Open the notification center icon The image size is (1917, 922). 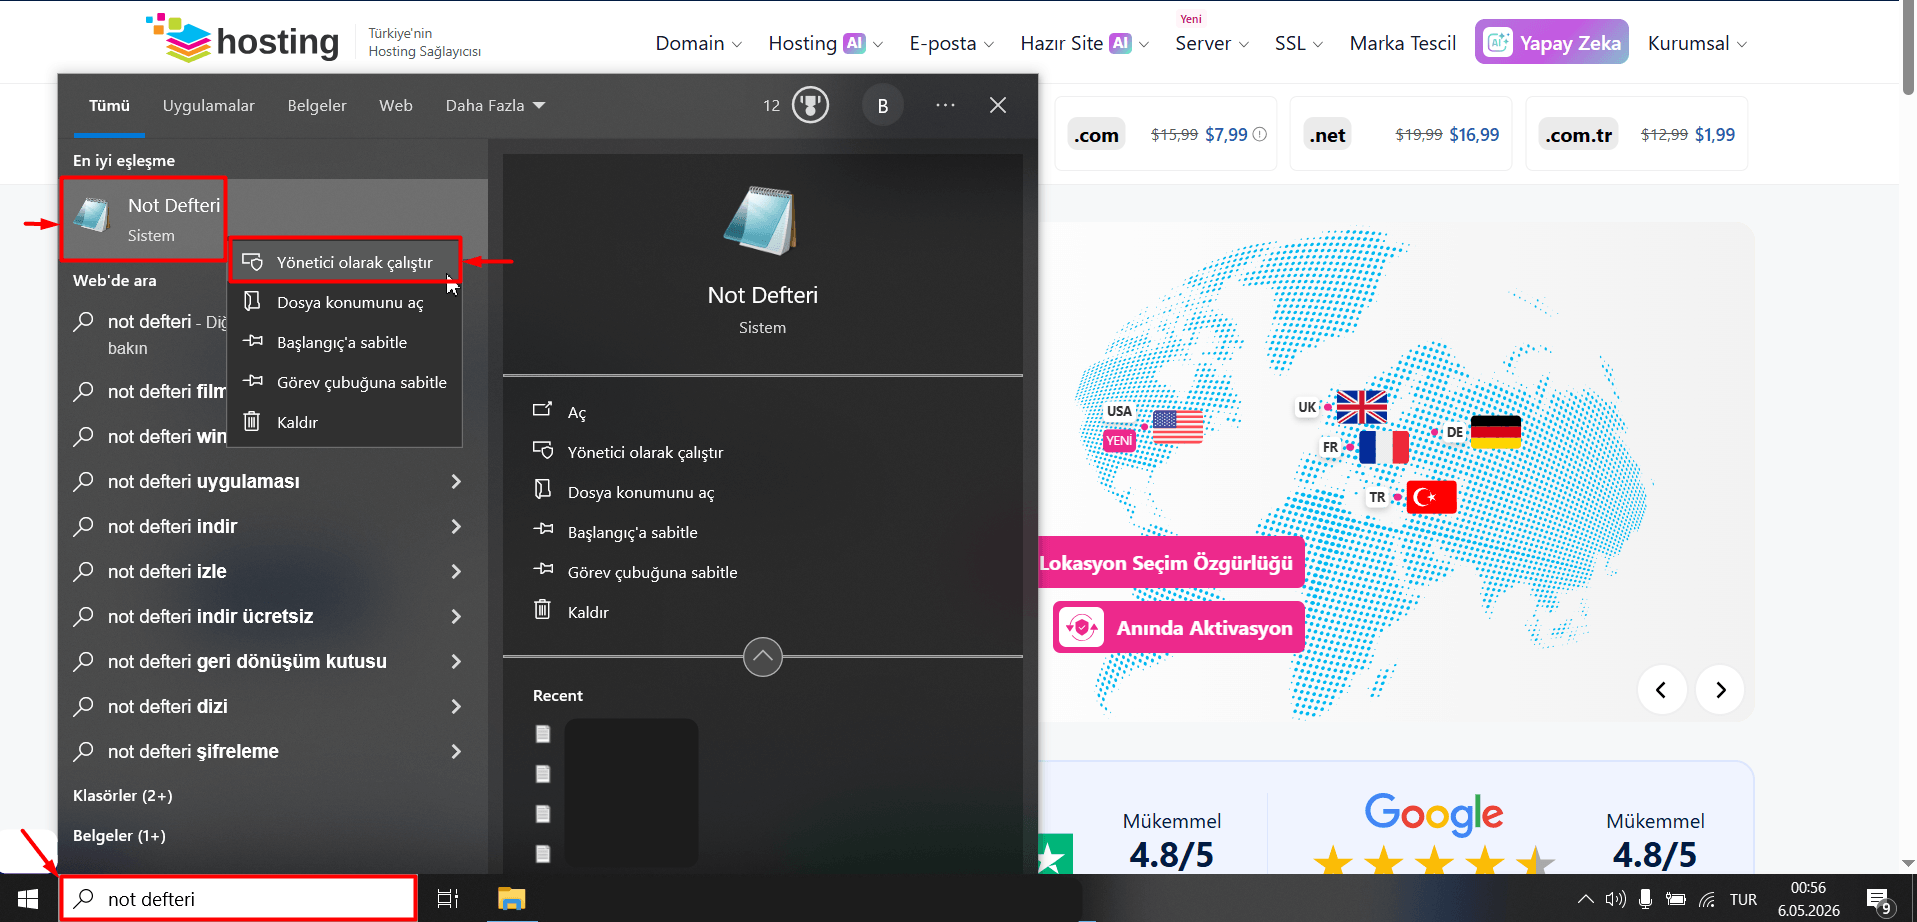[1879, 900]
